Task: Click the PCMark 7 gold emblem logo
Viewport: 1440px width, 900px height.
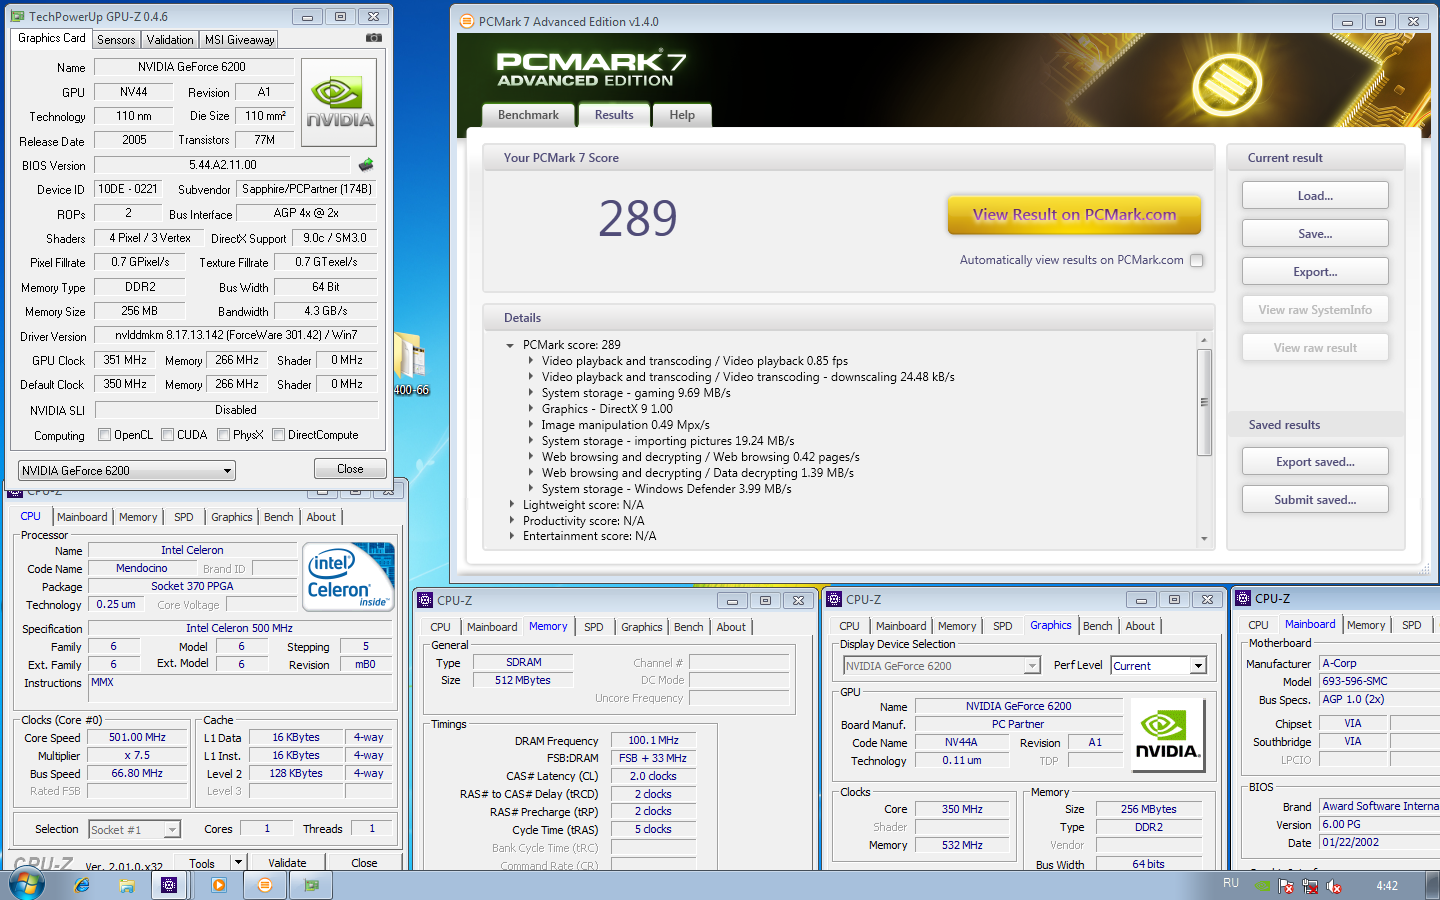Action: point(1226,82)
